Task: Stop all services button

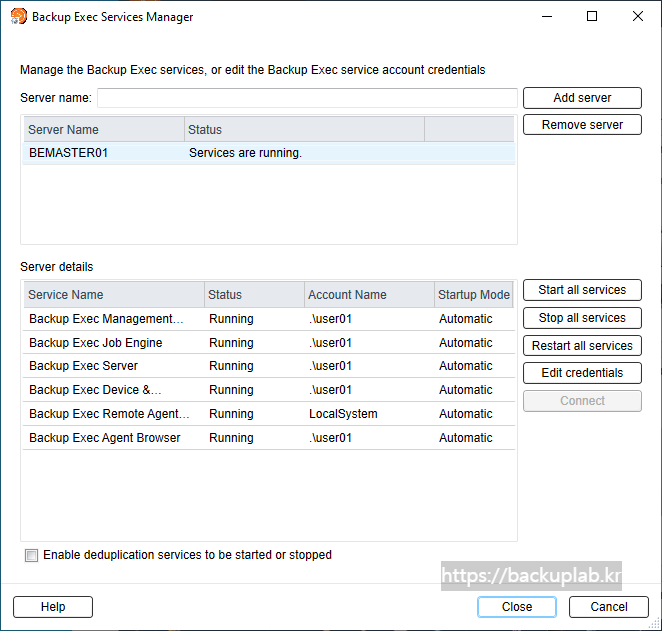Action: tap(582, 318)
